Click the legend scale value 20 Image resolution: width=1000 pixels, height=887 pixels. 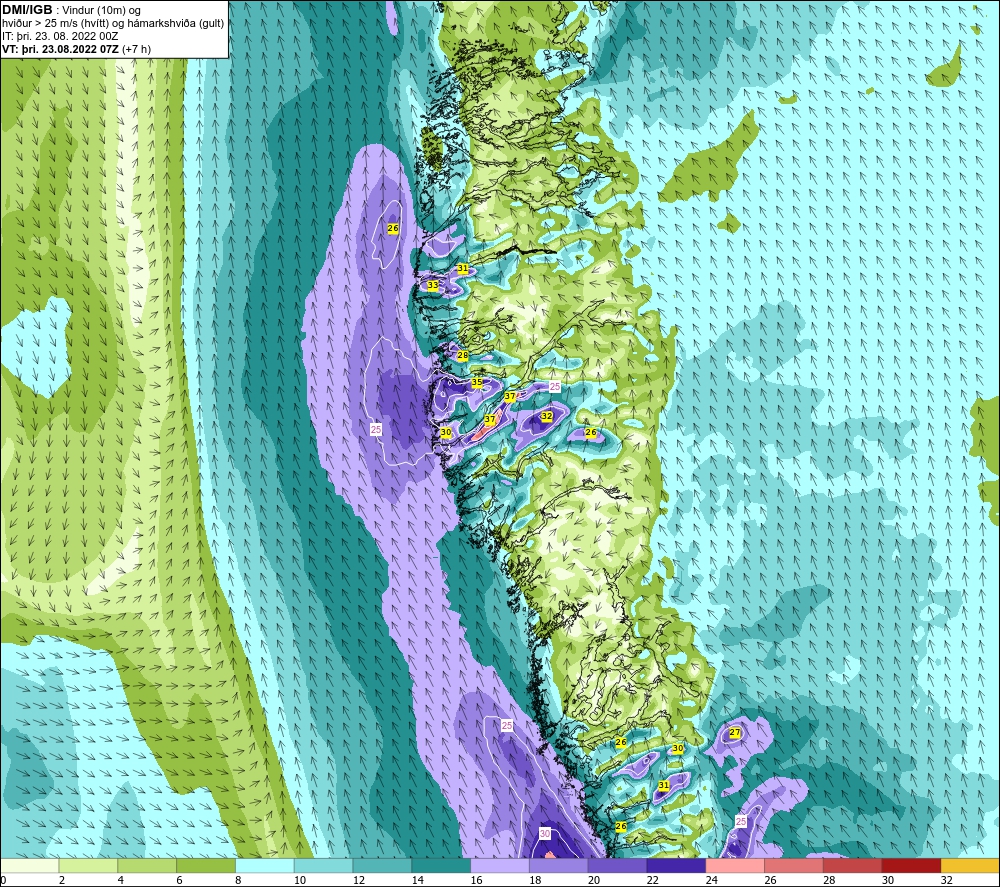594,880
